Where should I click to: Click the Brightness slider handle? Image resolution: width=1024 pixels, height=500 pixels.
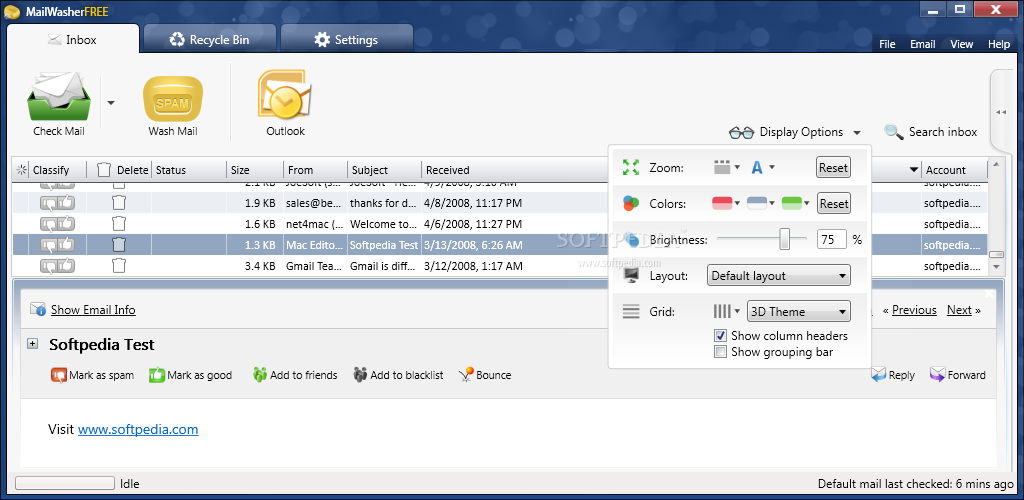pyautogui.click(x=785, y=239)
